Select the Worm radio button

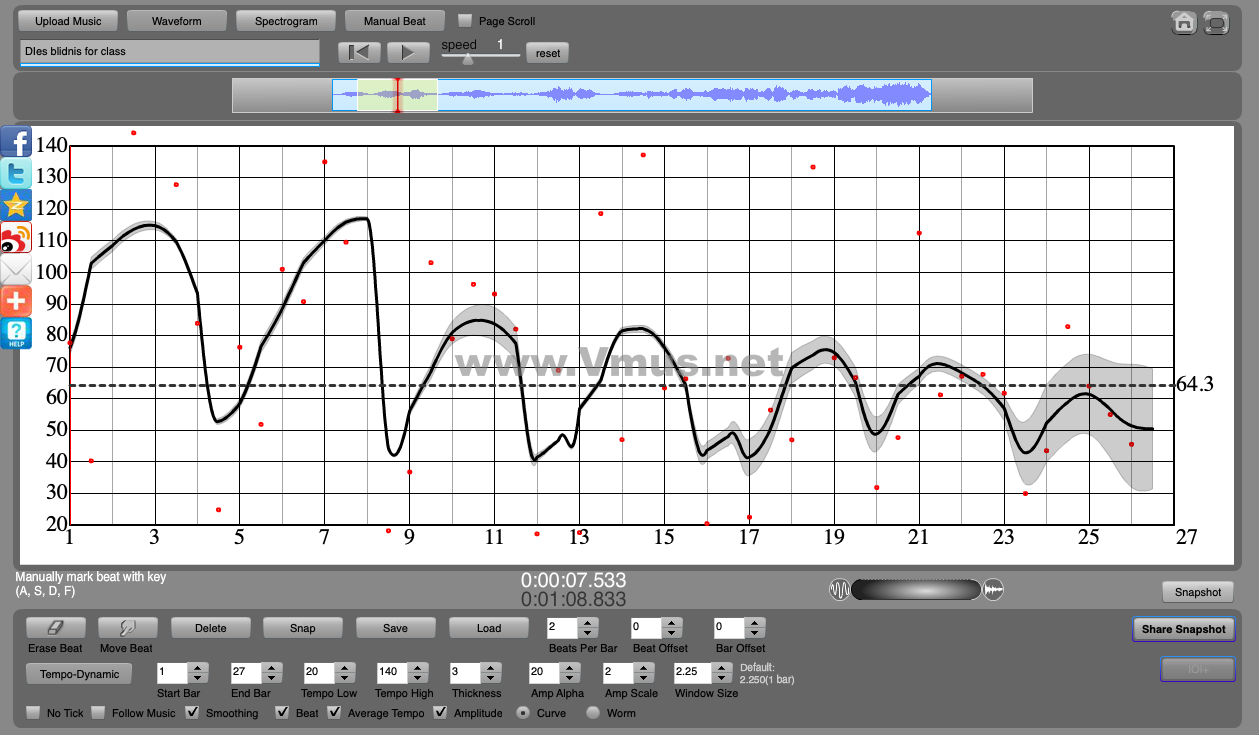(x=593, y=713)
